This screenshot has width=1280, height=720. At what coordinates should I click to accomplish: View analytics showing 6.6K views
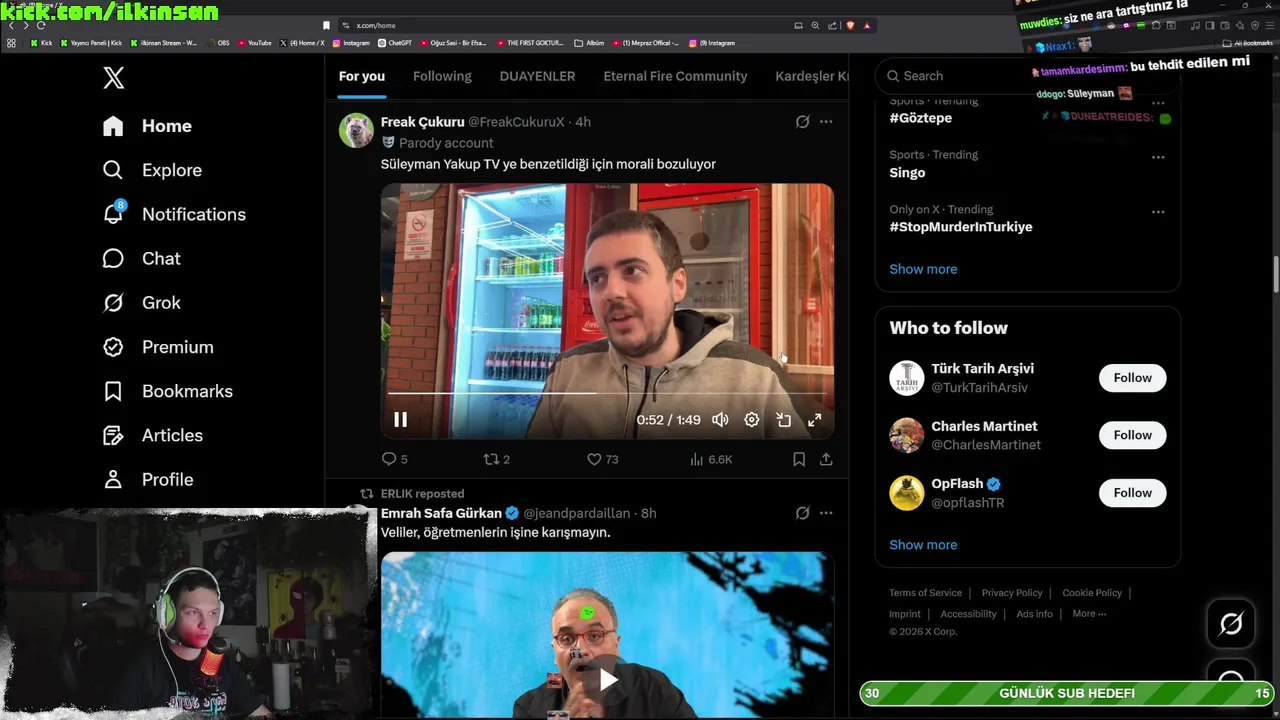[x=711, y=459]
